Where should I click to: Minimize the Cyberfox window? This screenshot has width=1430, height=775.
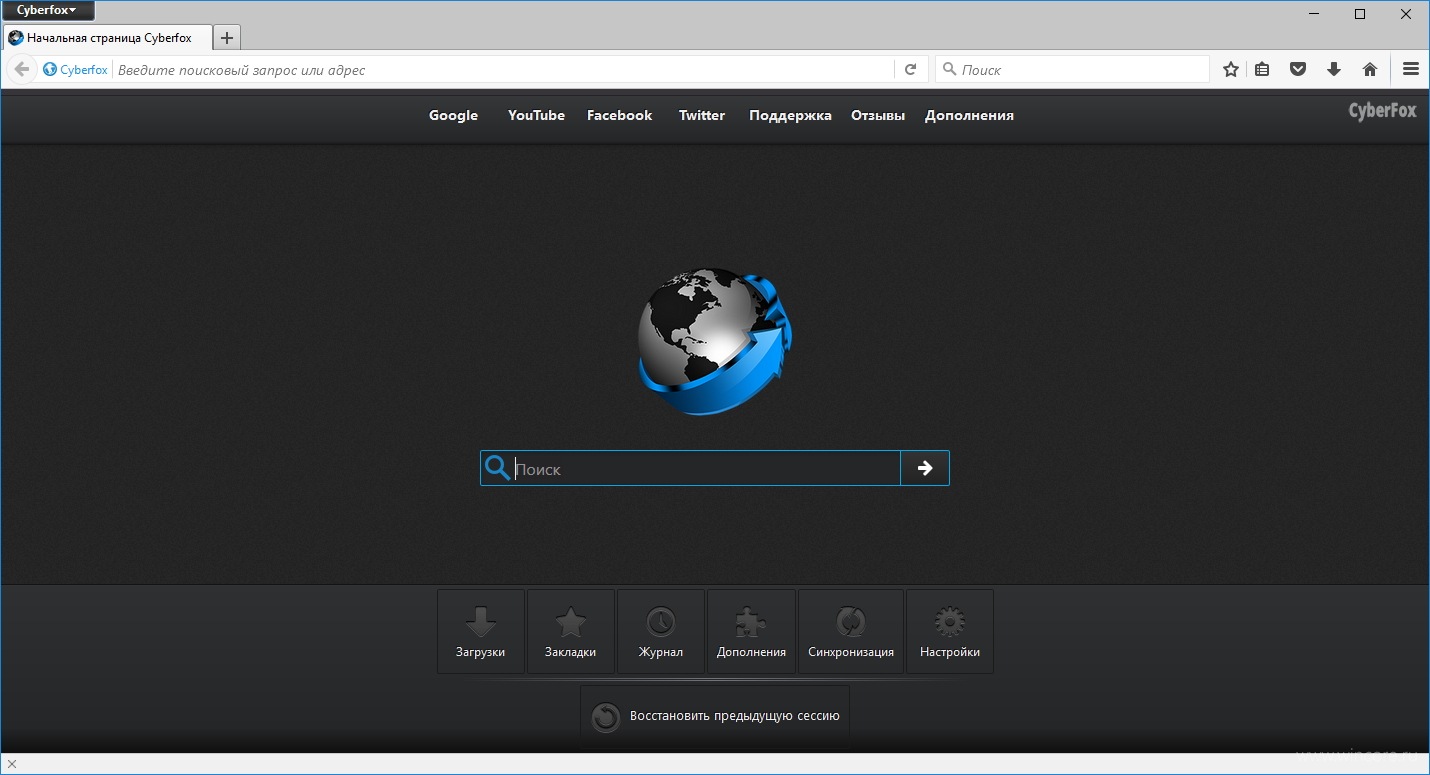click(1314, 13)
